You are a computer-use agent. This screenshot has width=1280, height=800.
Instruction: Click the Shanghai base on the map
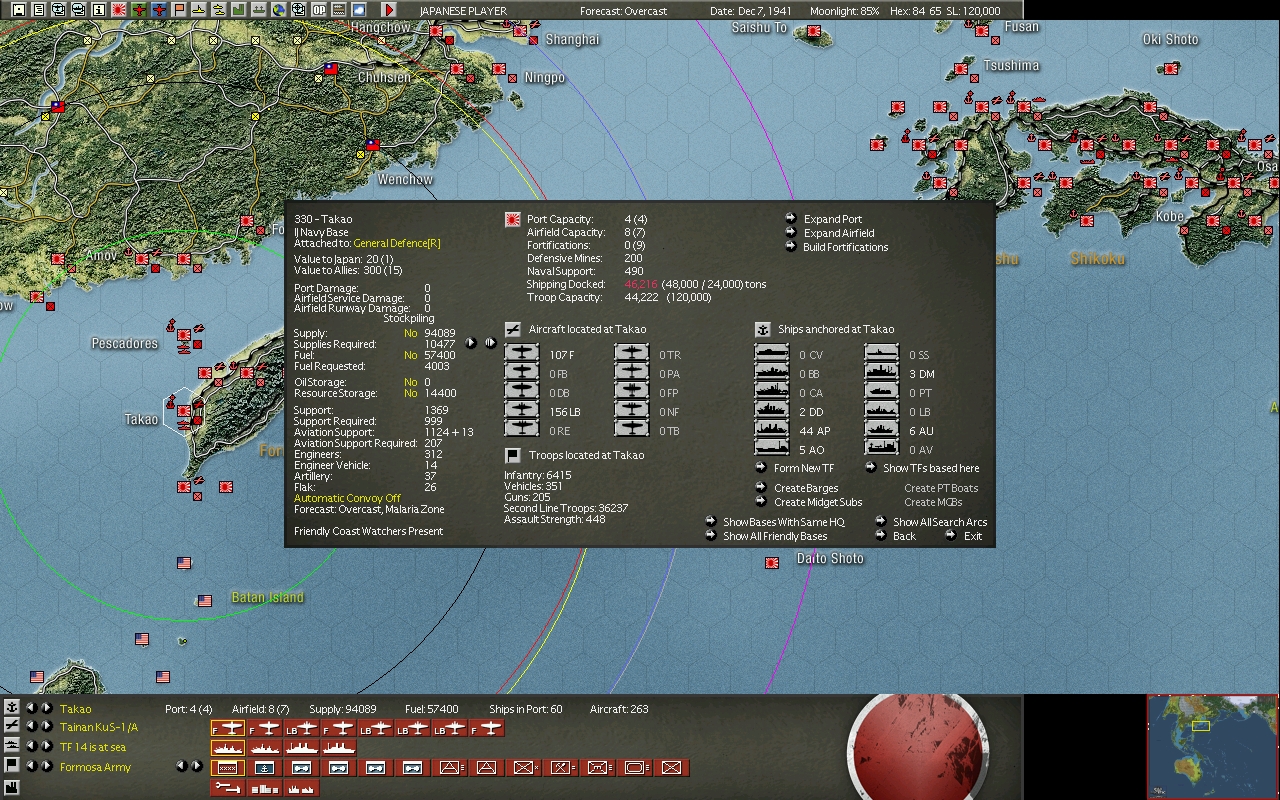click(520, 32)
